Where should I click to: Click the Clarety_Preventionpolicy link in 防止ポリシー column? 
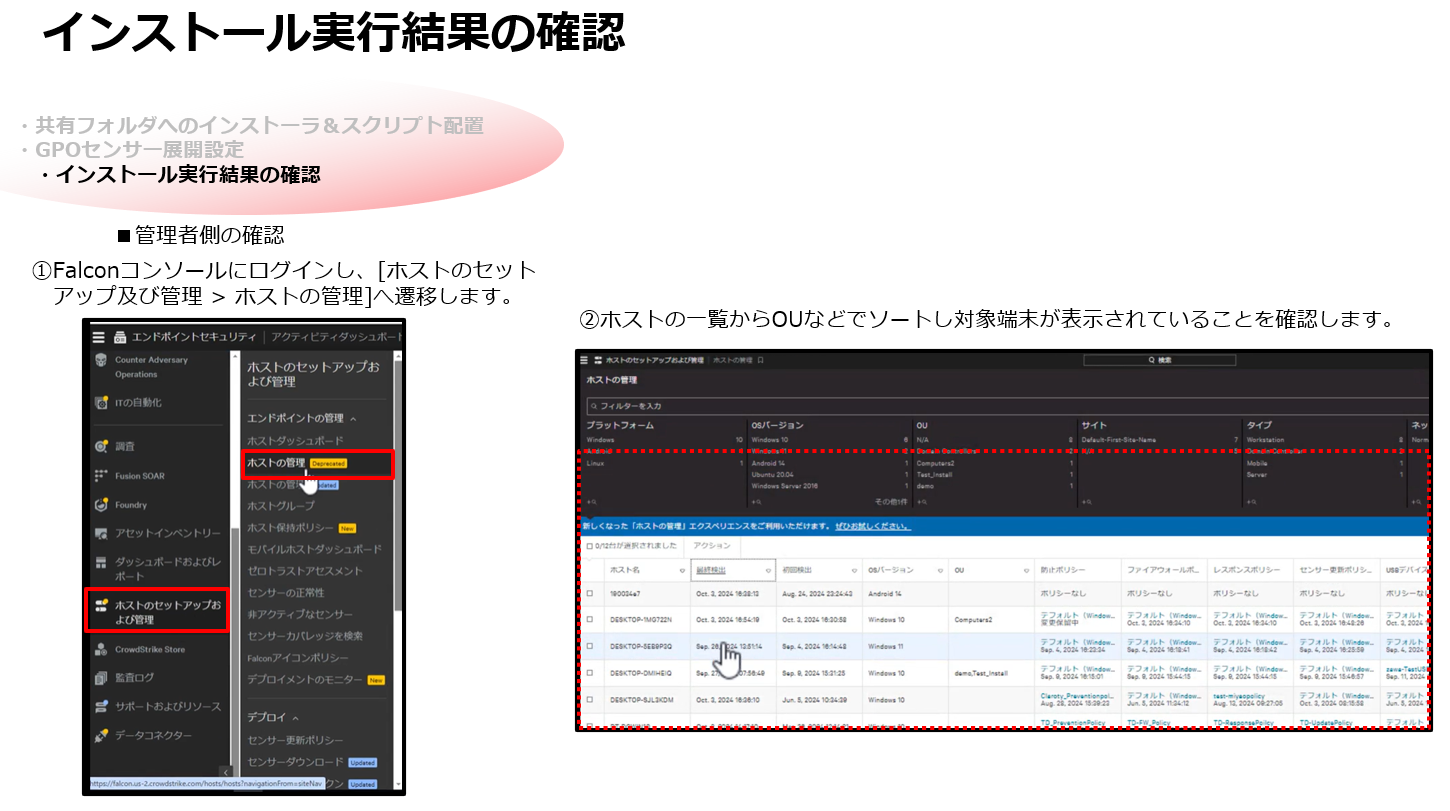(1077, 695)
